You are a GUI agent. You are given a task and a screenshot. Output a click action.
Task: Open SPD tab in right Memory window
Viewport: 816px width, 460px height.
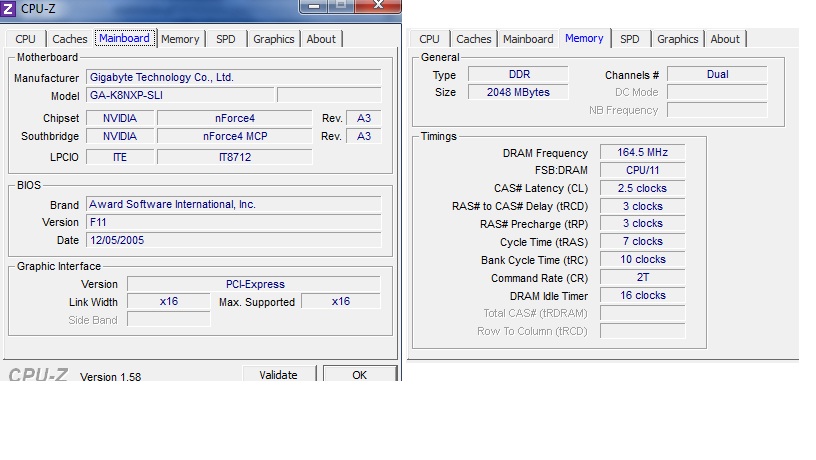pos(630,39)
